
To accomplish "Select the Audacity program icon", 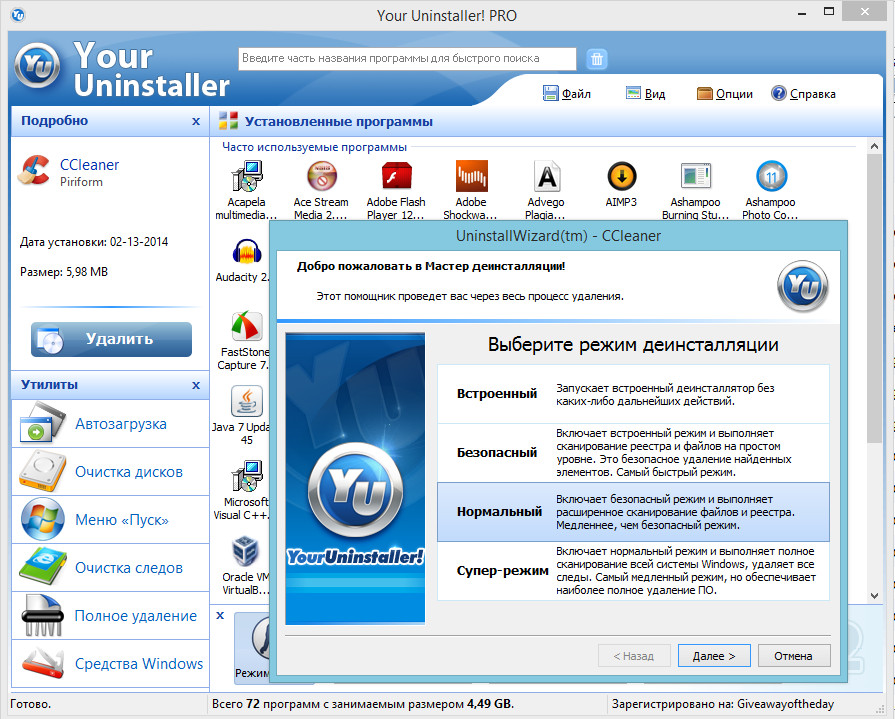I will tap(247, 252).
